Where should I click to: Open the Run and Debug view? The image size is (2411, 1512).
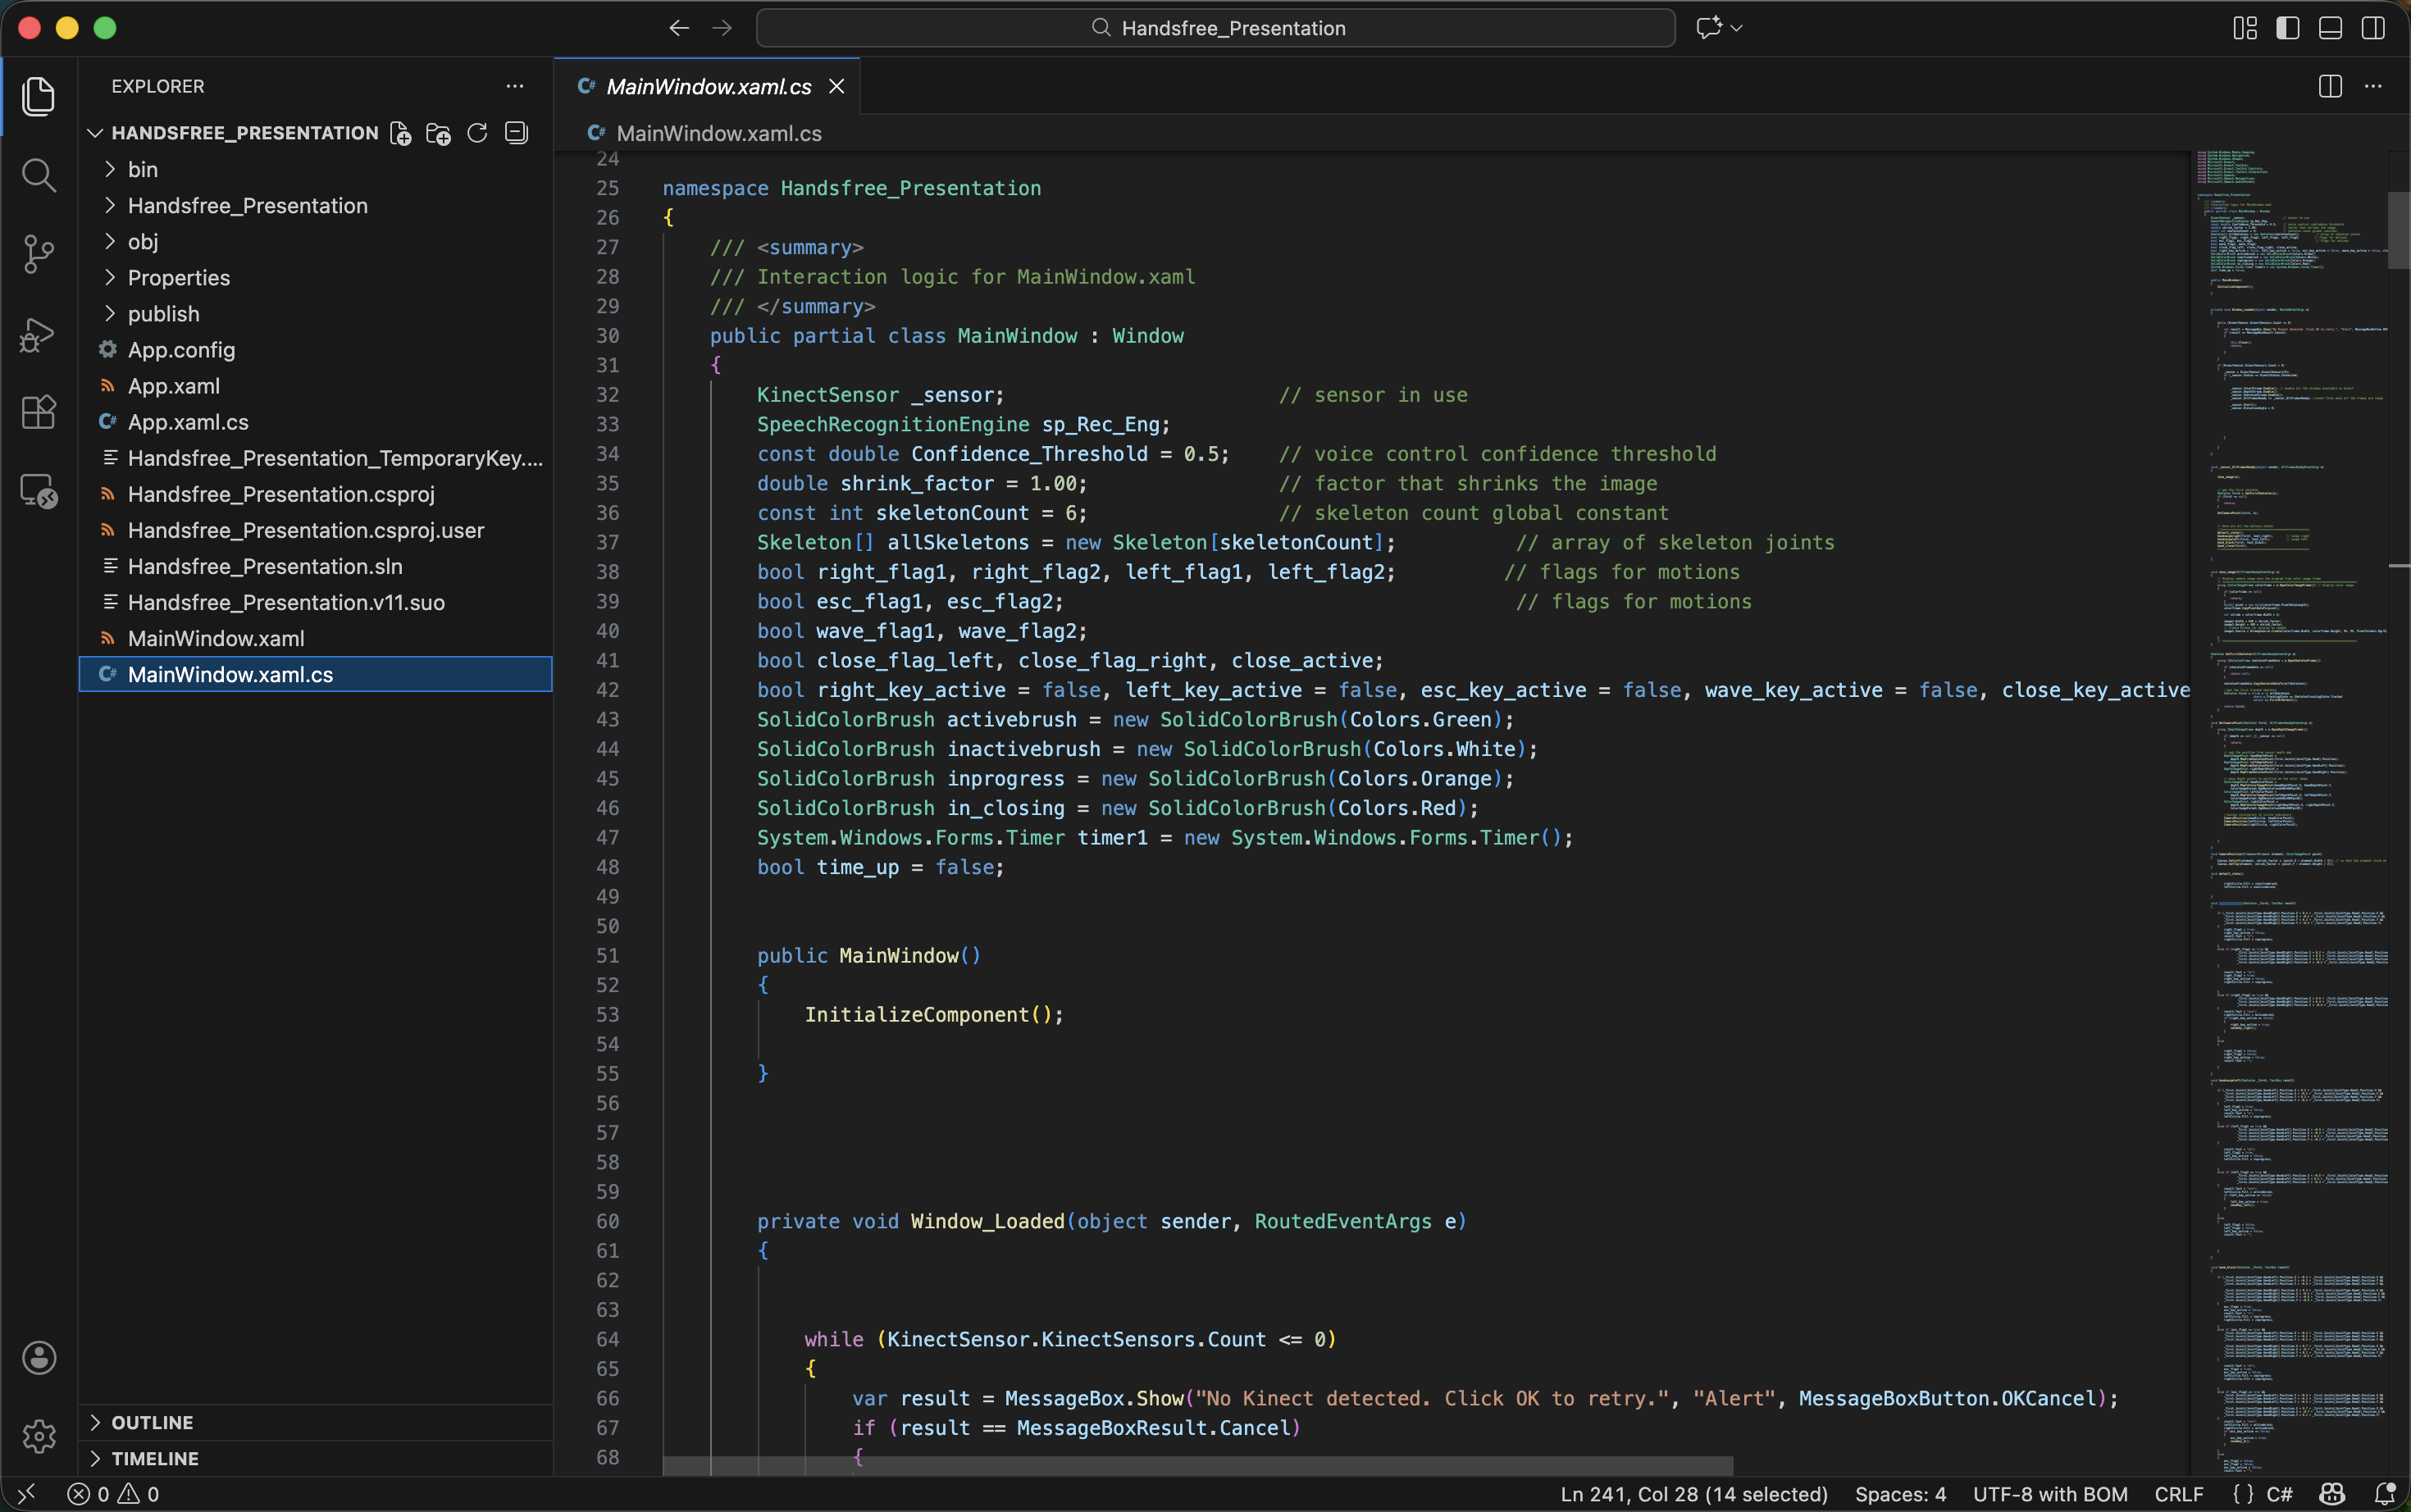click(38, 334)
